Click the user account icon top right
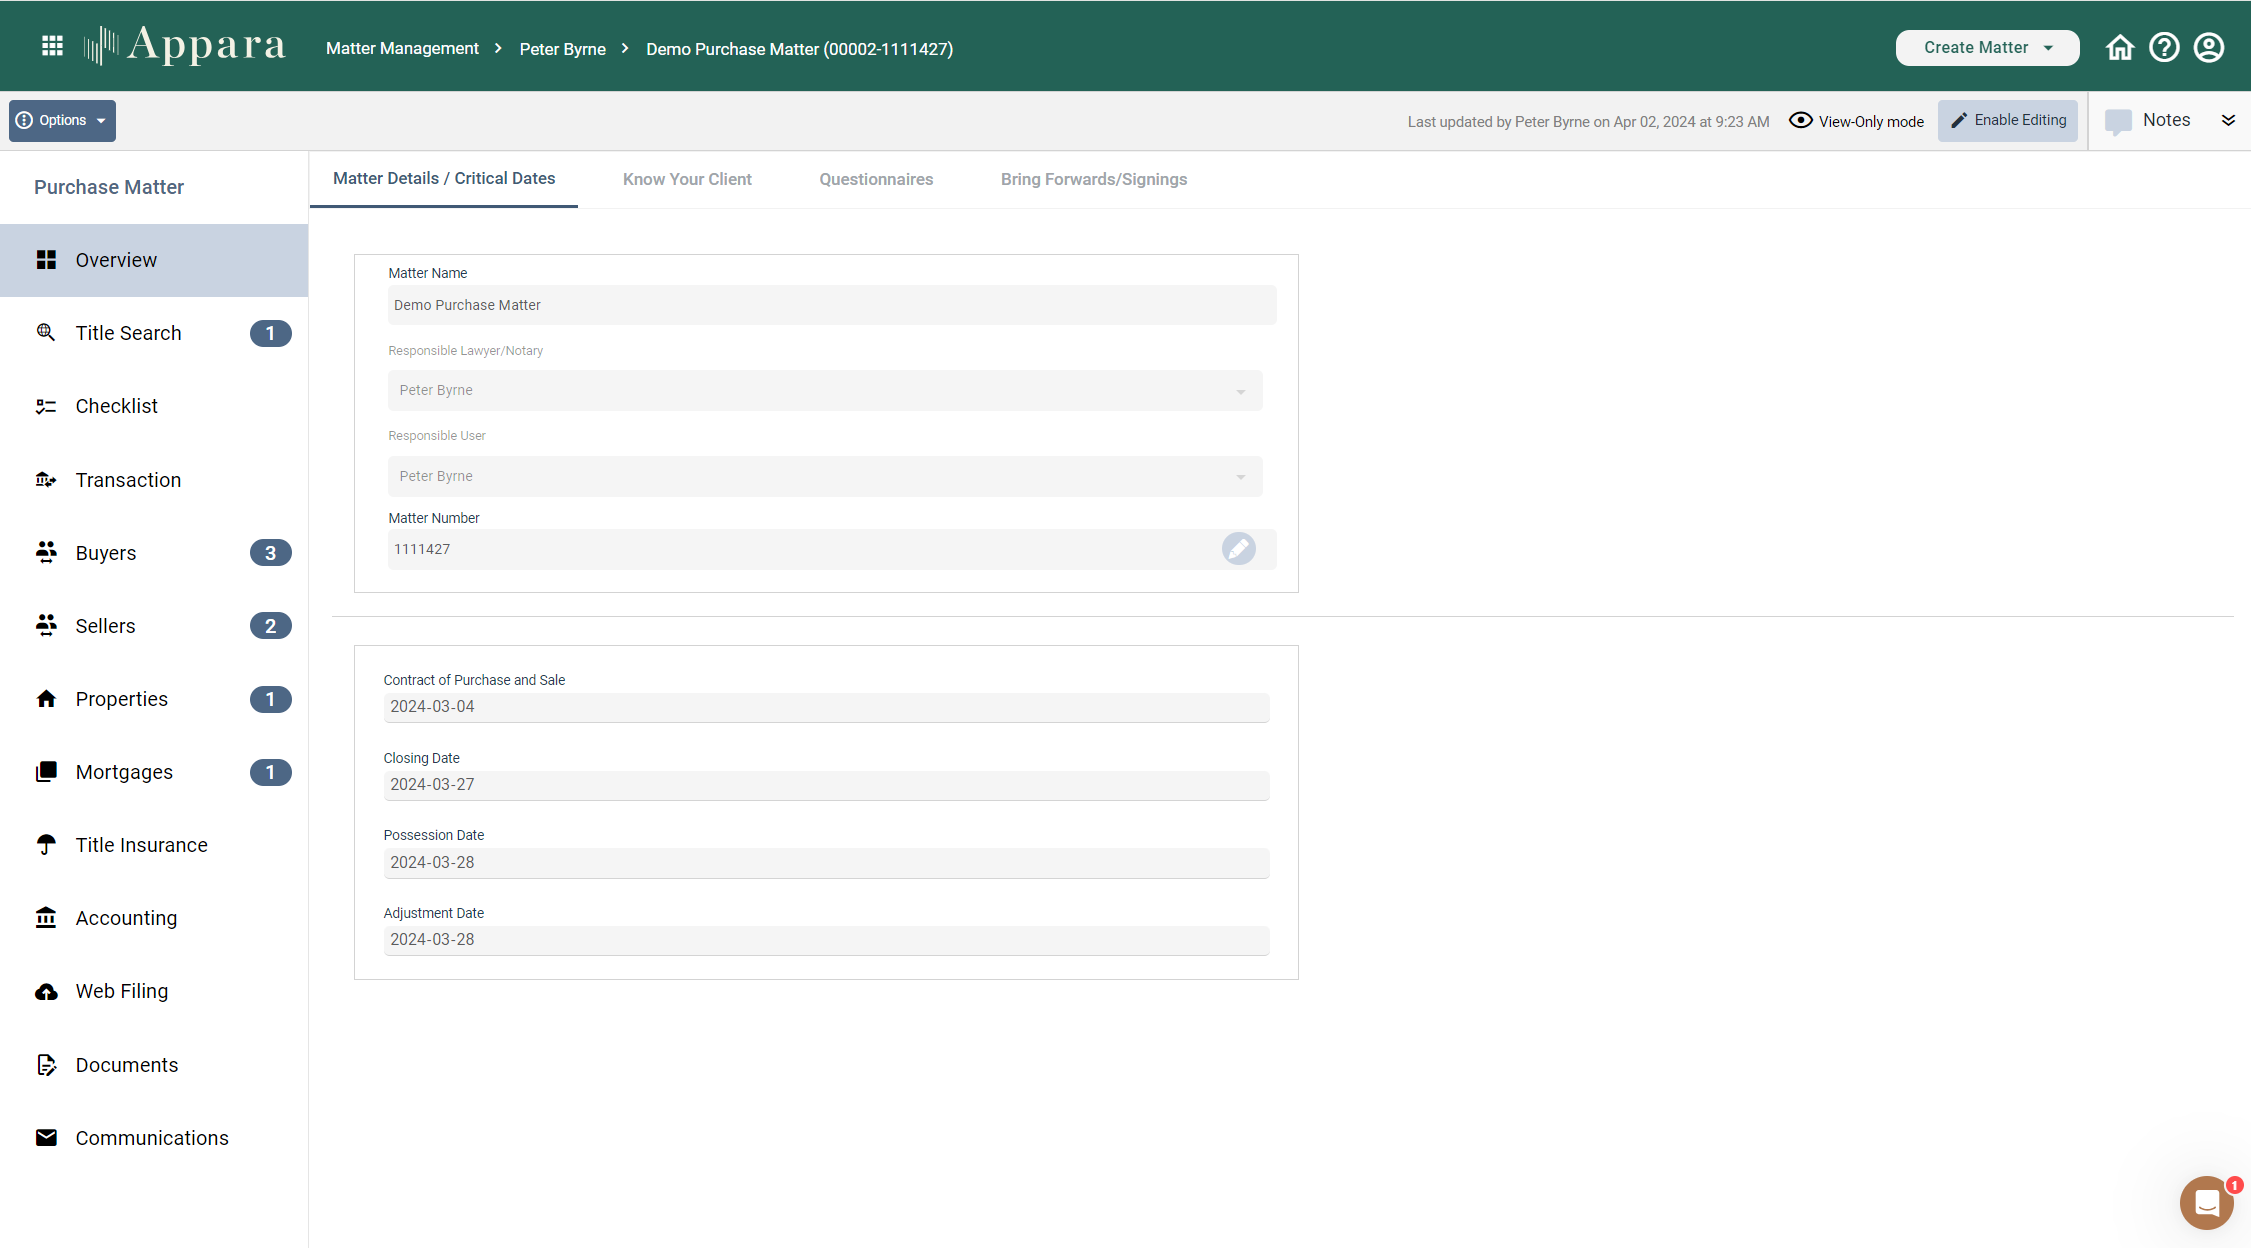 (x=2208, y=47)
